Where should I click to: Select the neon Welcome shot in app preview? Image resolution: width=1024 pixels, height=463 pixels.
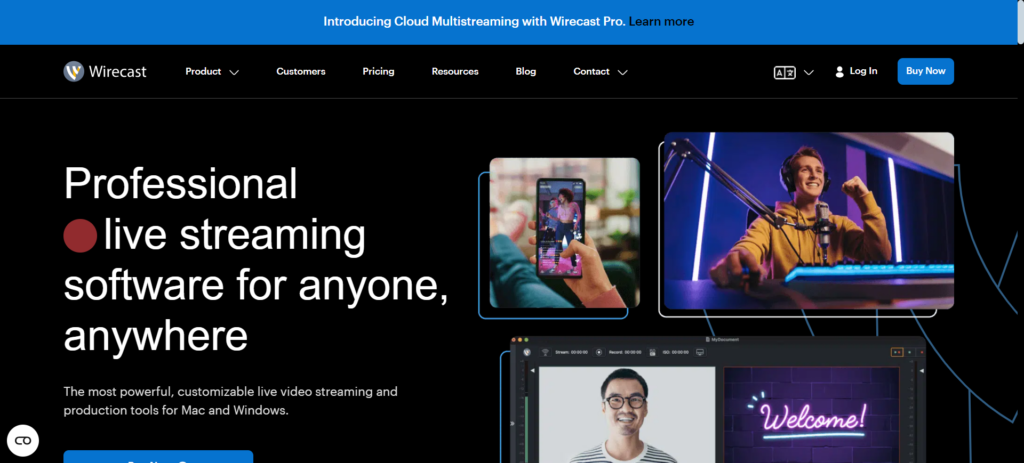tap(816, 415)
